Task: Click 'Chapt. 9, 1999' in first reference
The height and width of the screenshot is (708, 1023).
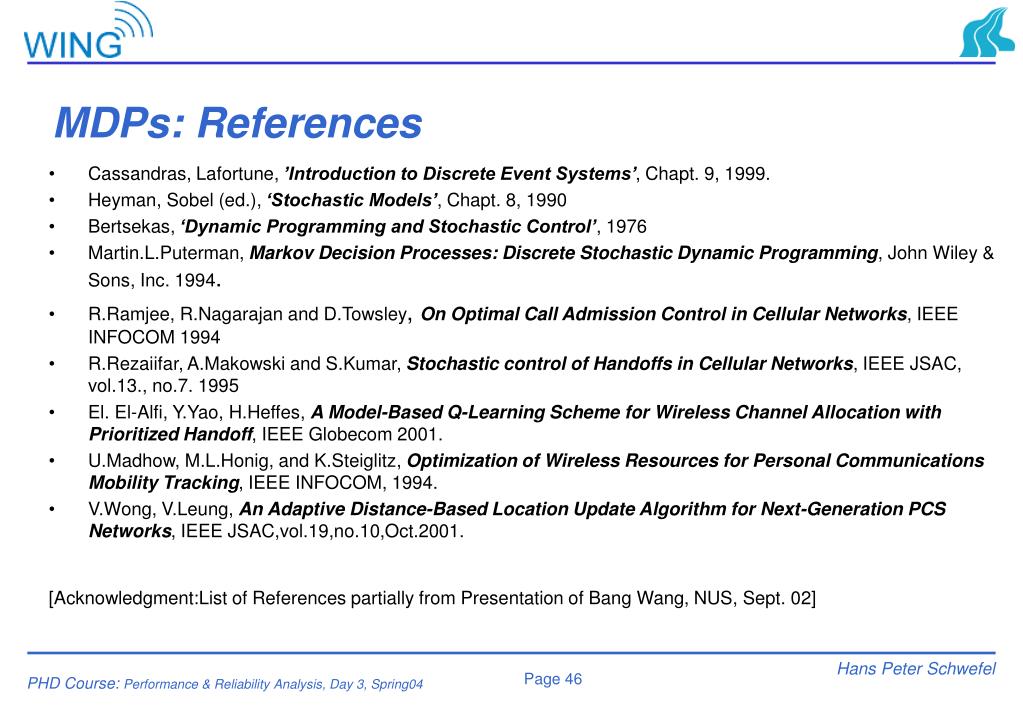Action: pyautogui.click(x=707, y=174)
